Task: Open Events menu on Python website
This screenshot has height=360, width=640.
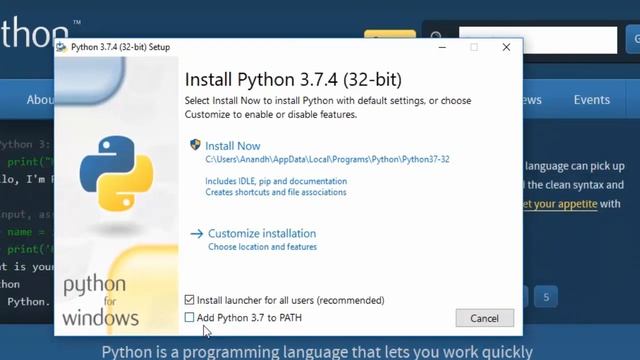Action: (591, 100)
